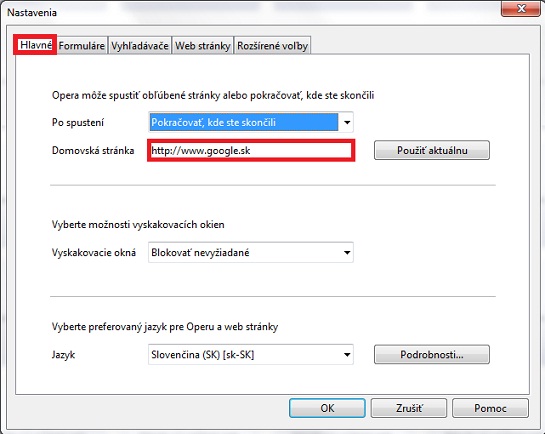The image size is (545, 434).
Task: Open the Blokovať nevyžiadané combo box
Action: [251, 252]
